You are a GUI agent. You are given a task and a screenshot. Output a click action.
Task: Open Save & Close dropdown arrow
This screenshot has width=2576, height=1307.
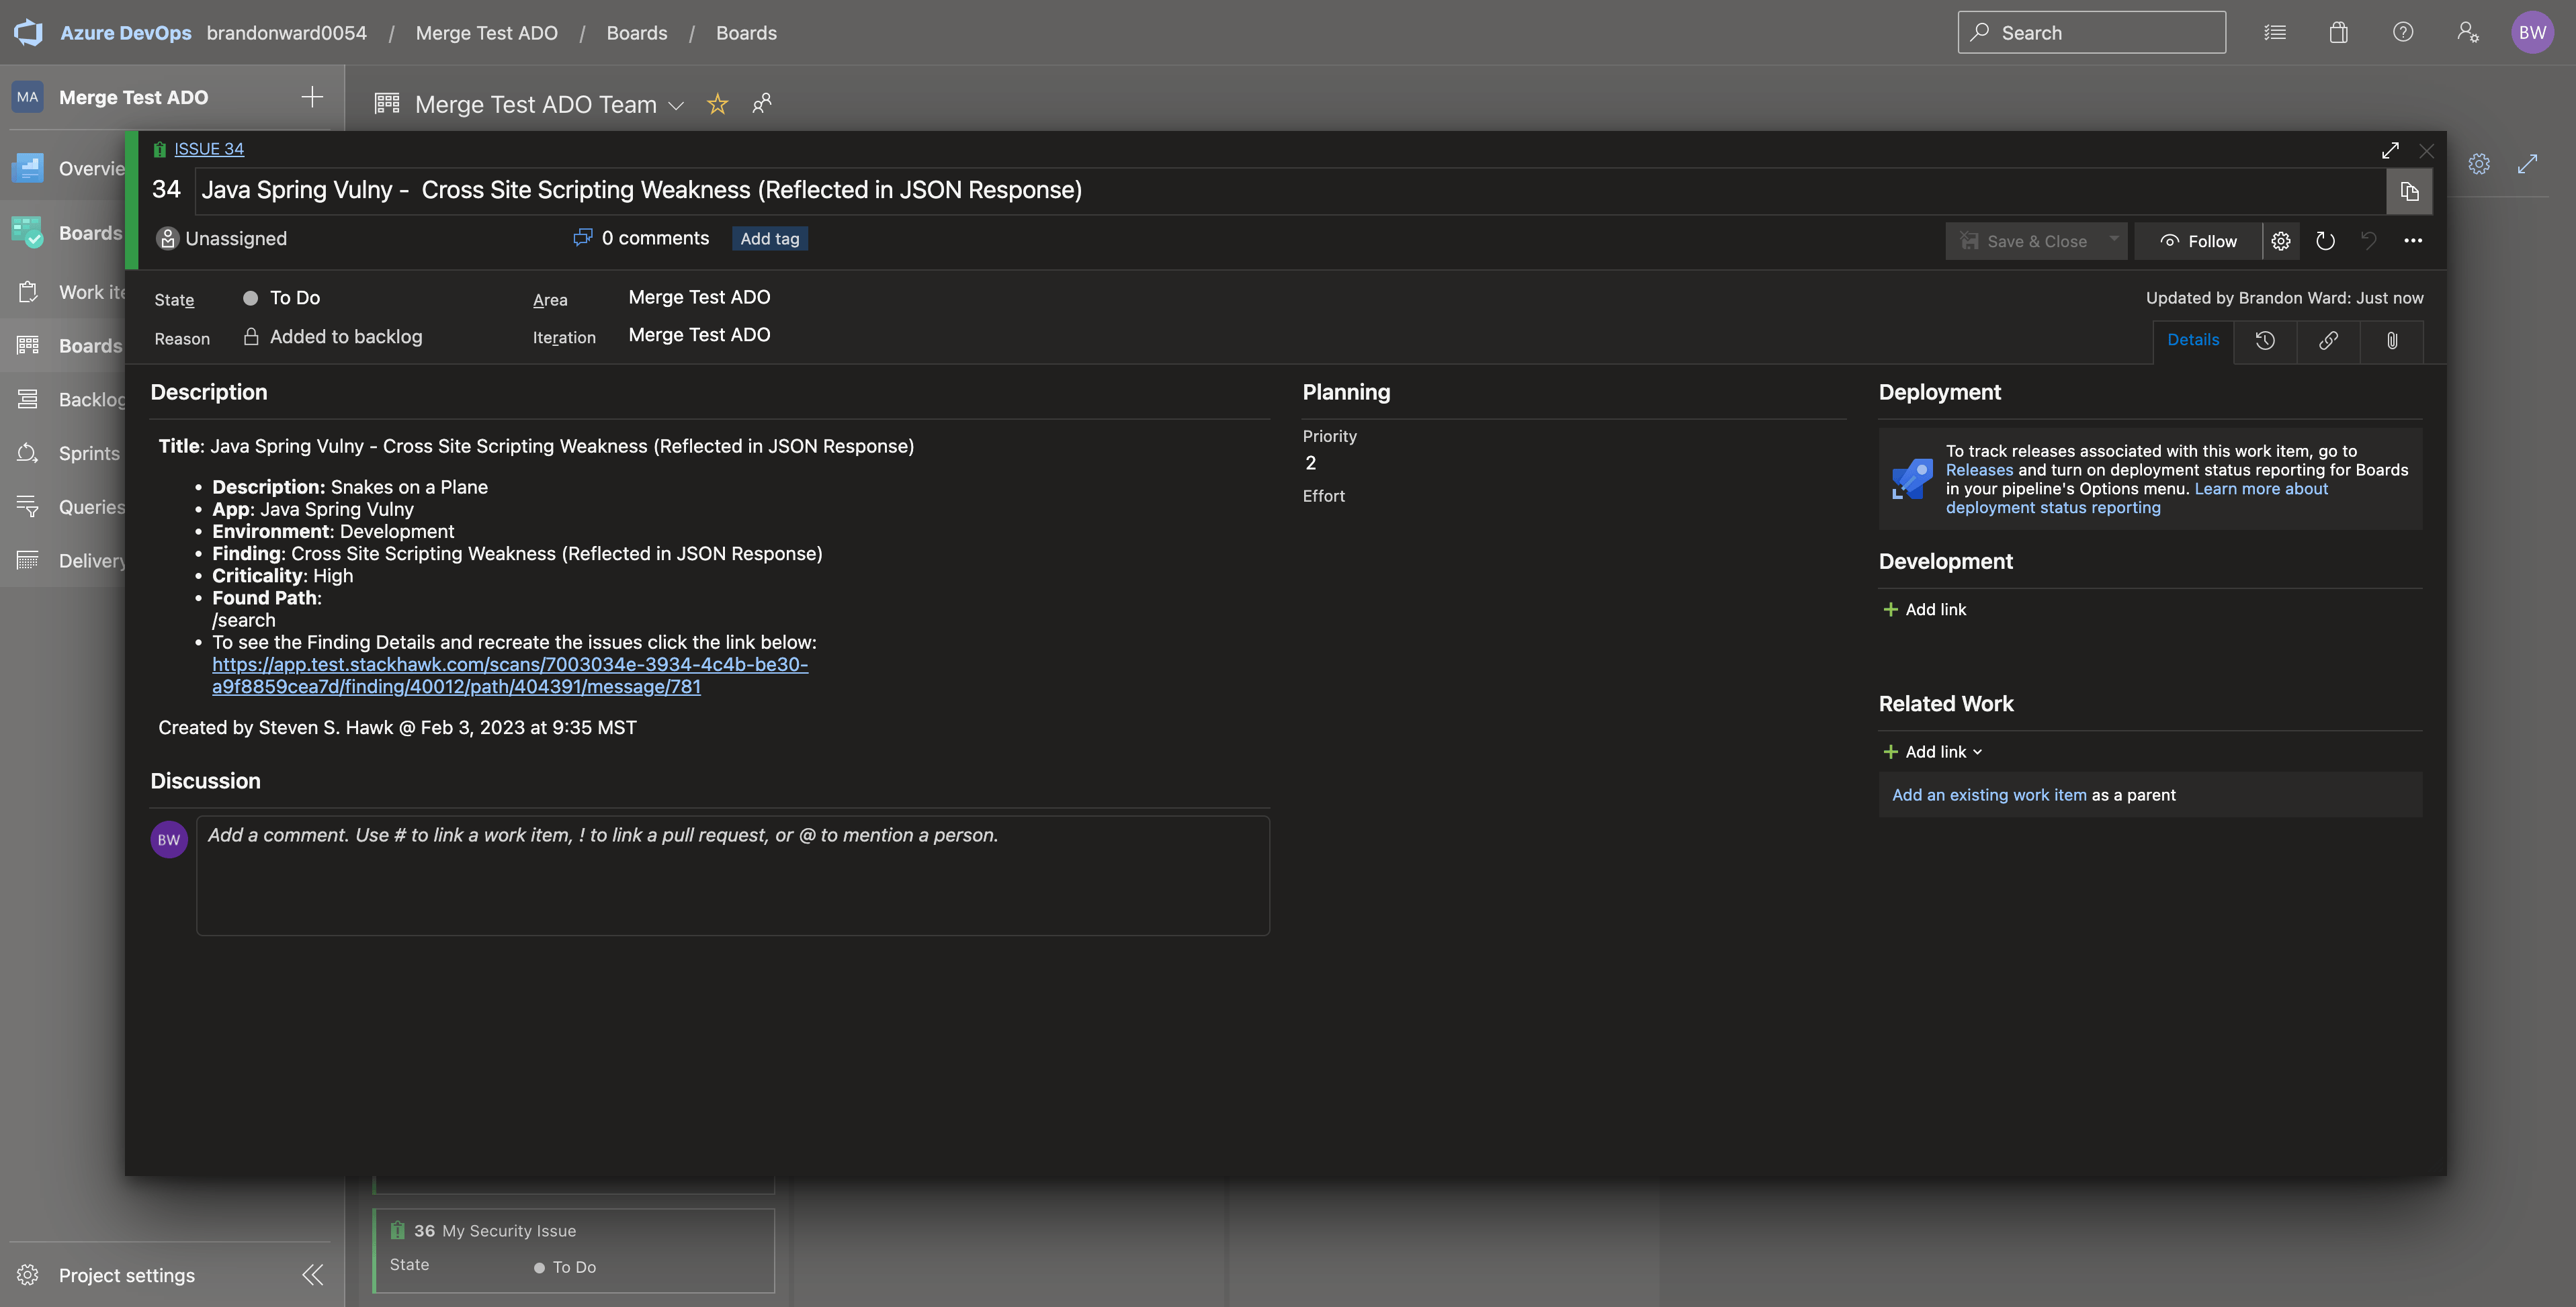click(2113, 240)
